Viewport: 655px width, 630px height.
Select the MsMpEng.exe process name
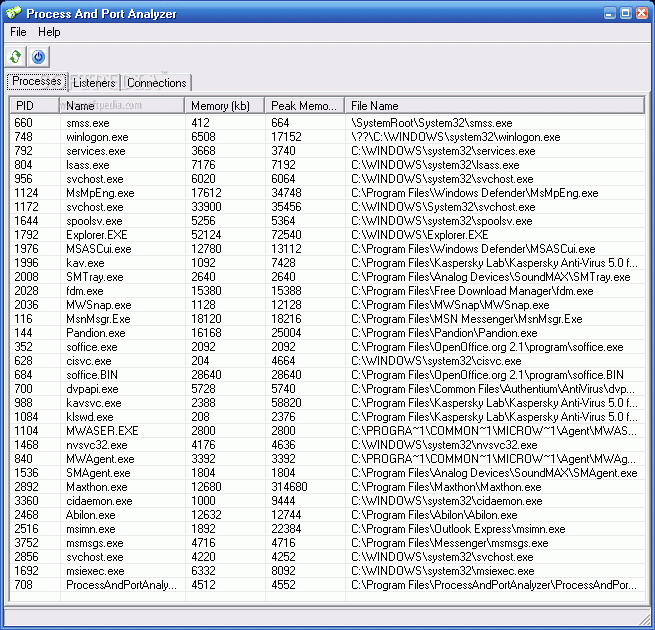coord(100,193)
